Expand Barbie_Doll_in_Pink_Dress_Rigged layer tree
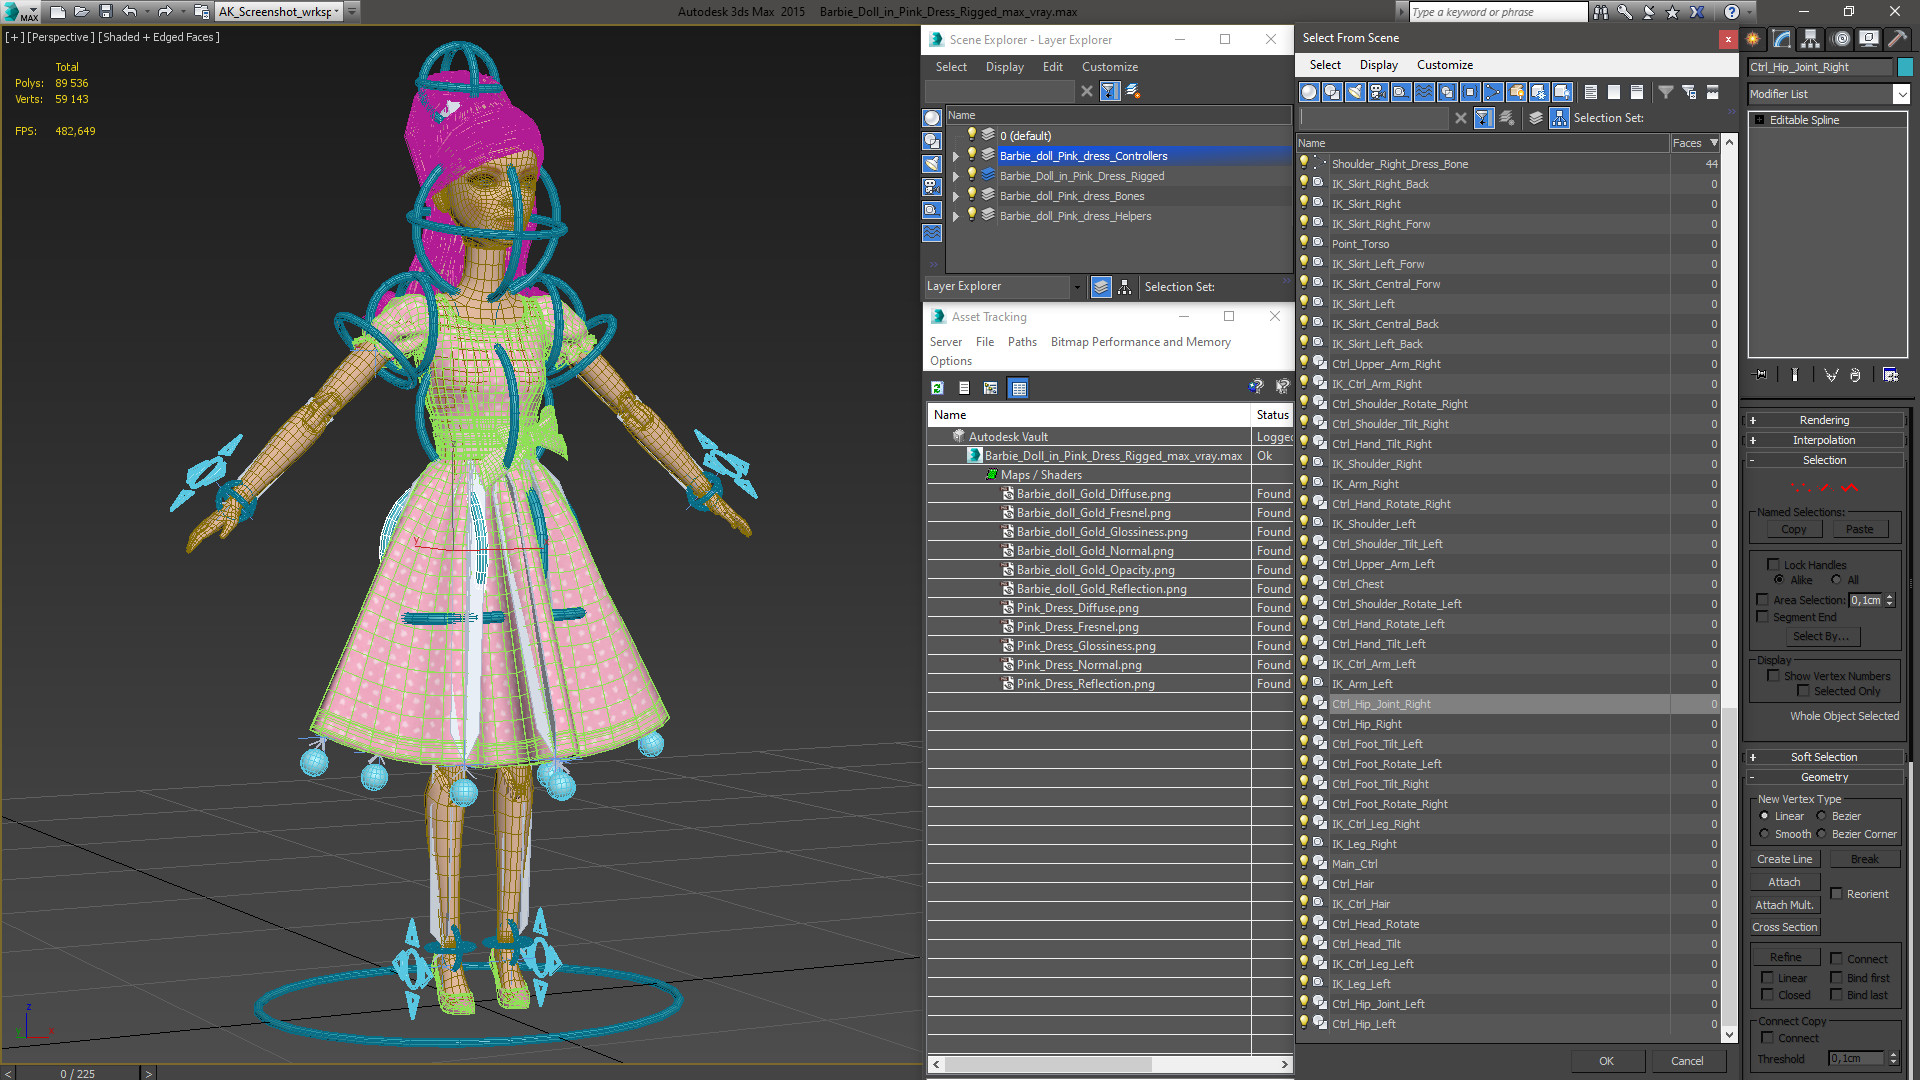1920x1080 pixels. [955, 176]
